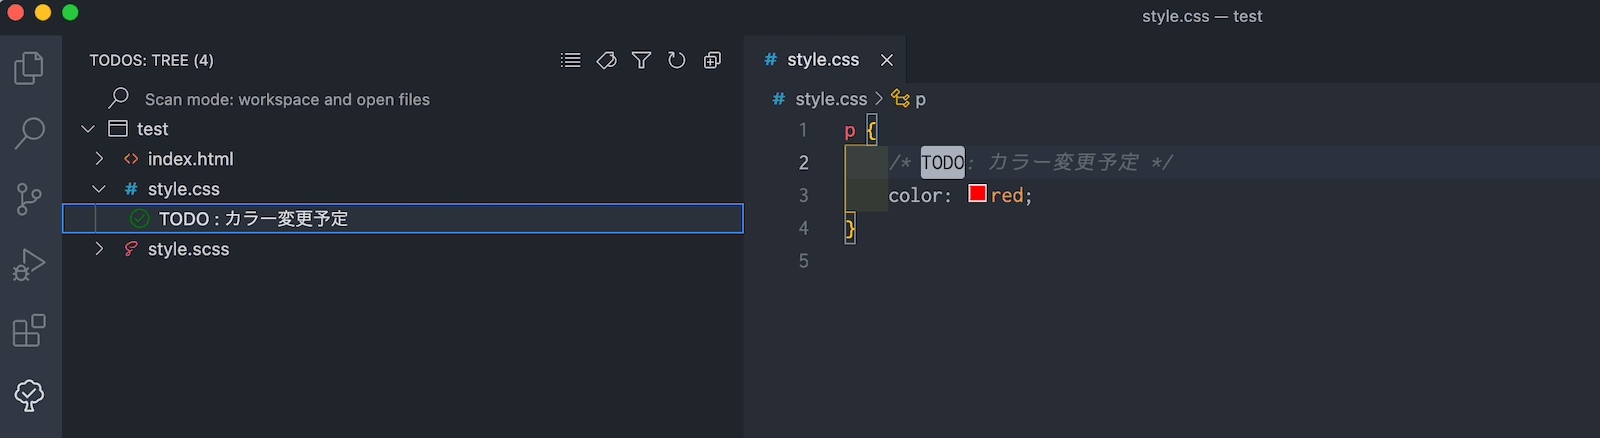Click the test workspace folder icon
1600x438 pixels.
click(118, 129)
